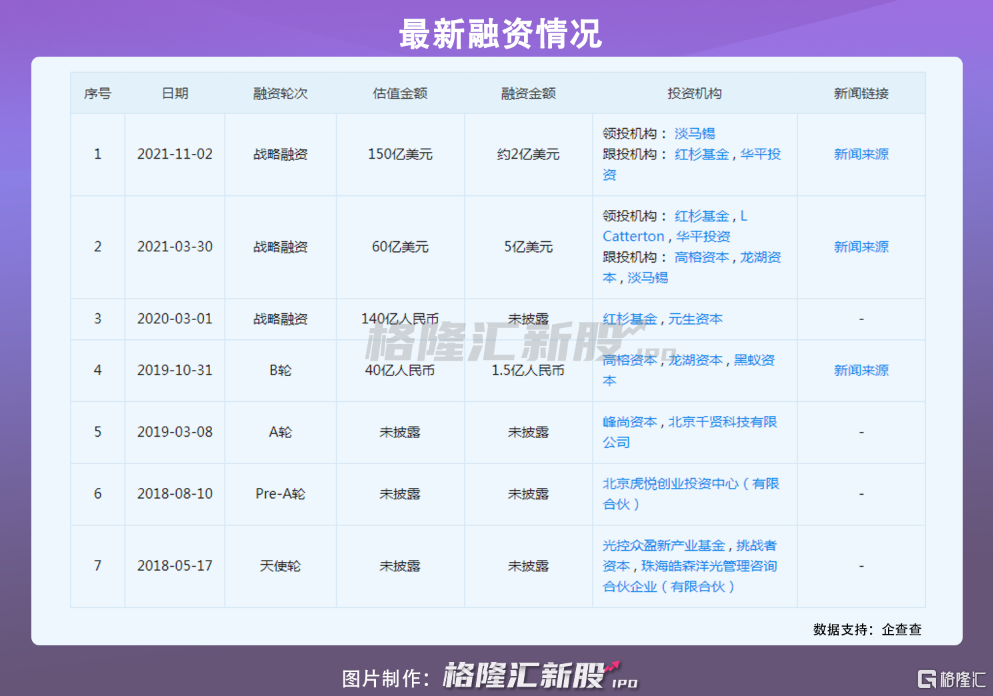Click the 估值金额 column header
This screenshot has height=696, width=993.
tap(400, 93)
